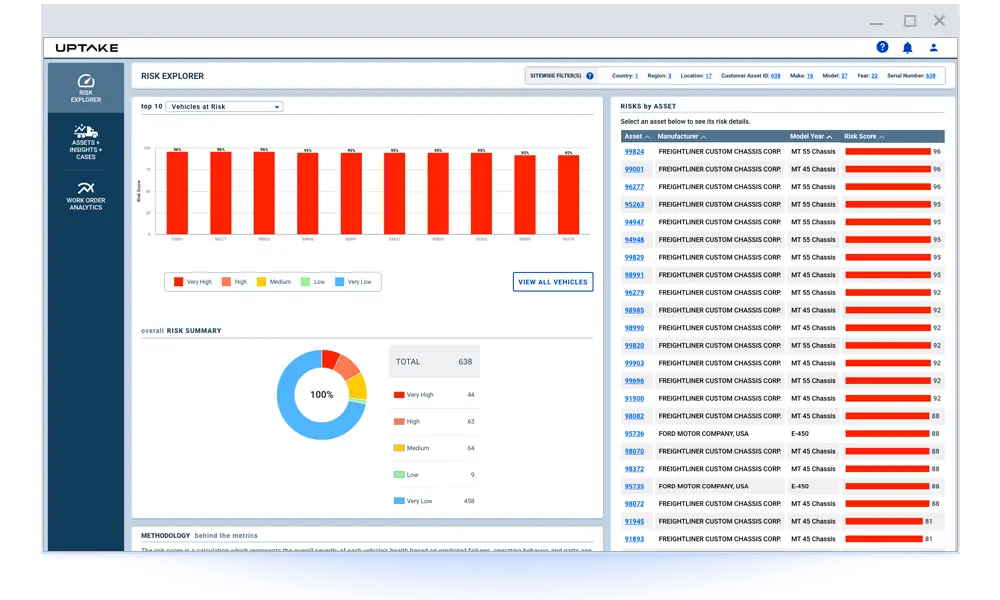
Task: Open asset 94947 link
Action: coord(634,223)
